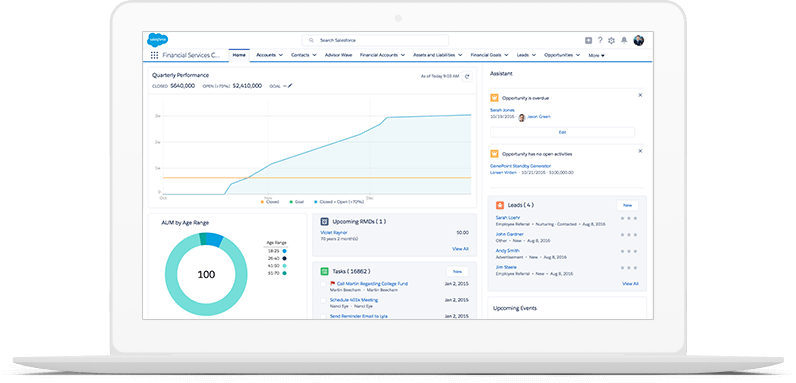Open the Financial Goals tab
The height and width of the screenshot is (383, 796).
pyautogui.click(x=486, y=55)
